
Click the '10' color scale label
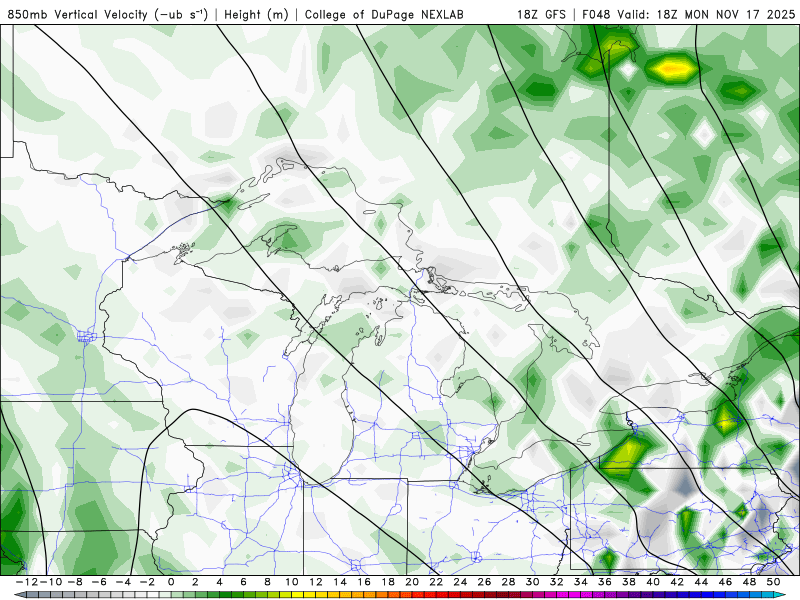tap(291, 582)
